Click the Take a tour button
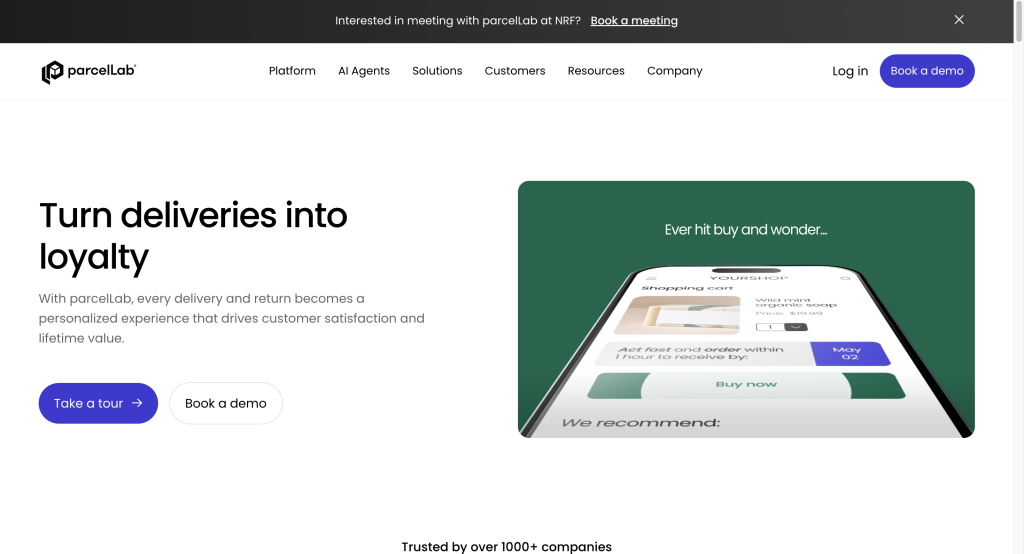The height and width of the screenshot is (554, 1024). (x=98, y=403)
